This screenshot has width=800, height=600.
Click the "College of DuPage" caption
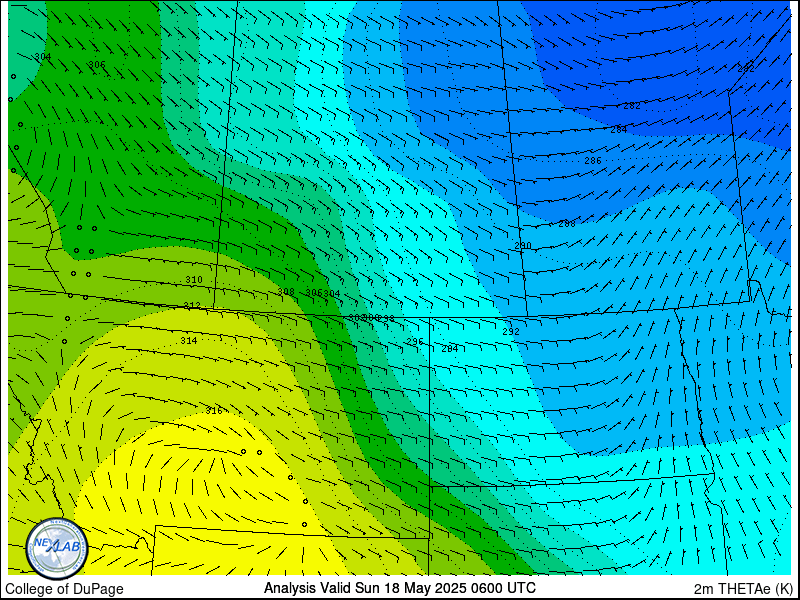tap(64, 589)
